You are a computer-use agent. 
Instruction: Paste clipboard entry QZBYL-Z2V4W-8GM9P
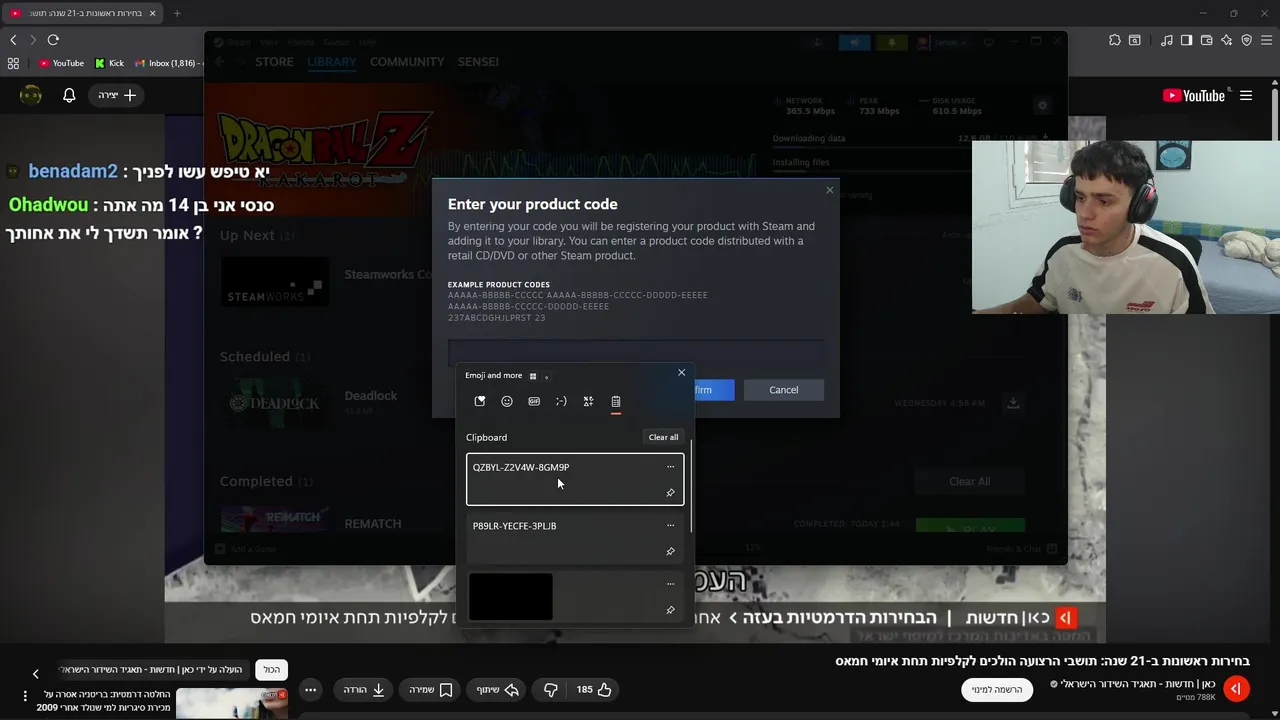click(x=575, y=479)
